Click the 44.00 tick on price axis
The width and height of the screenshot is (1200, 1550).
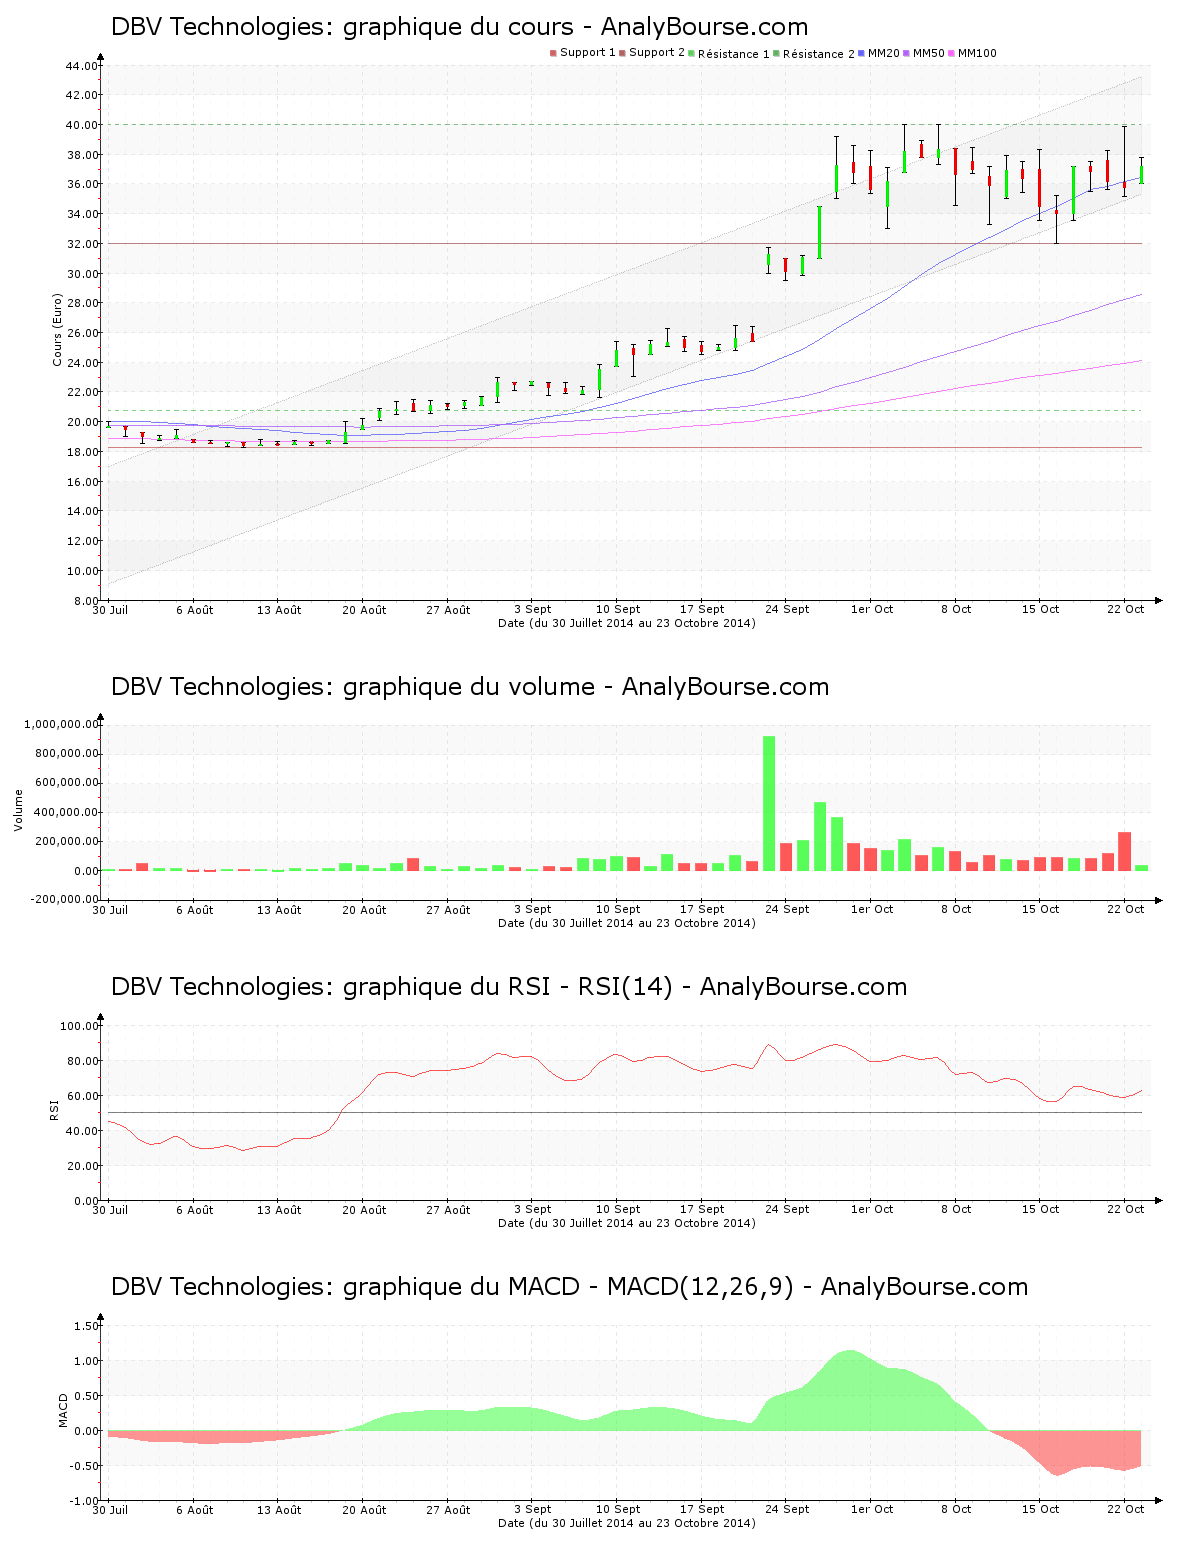tap(82, 66)
